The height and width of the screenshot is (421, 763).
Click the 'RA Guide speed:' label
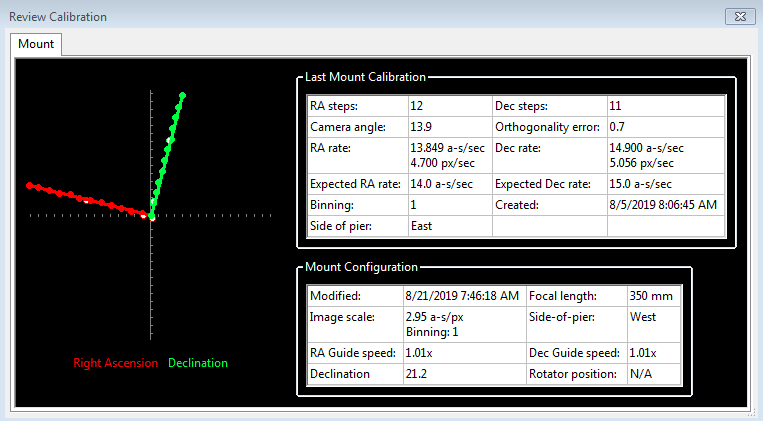point(353,353)
